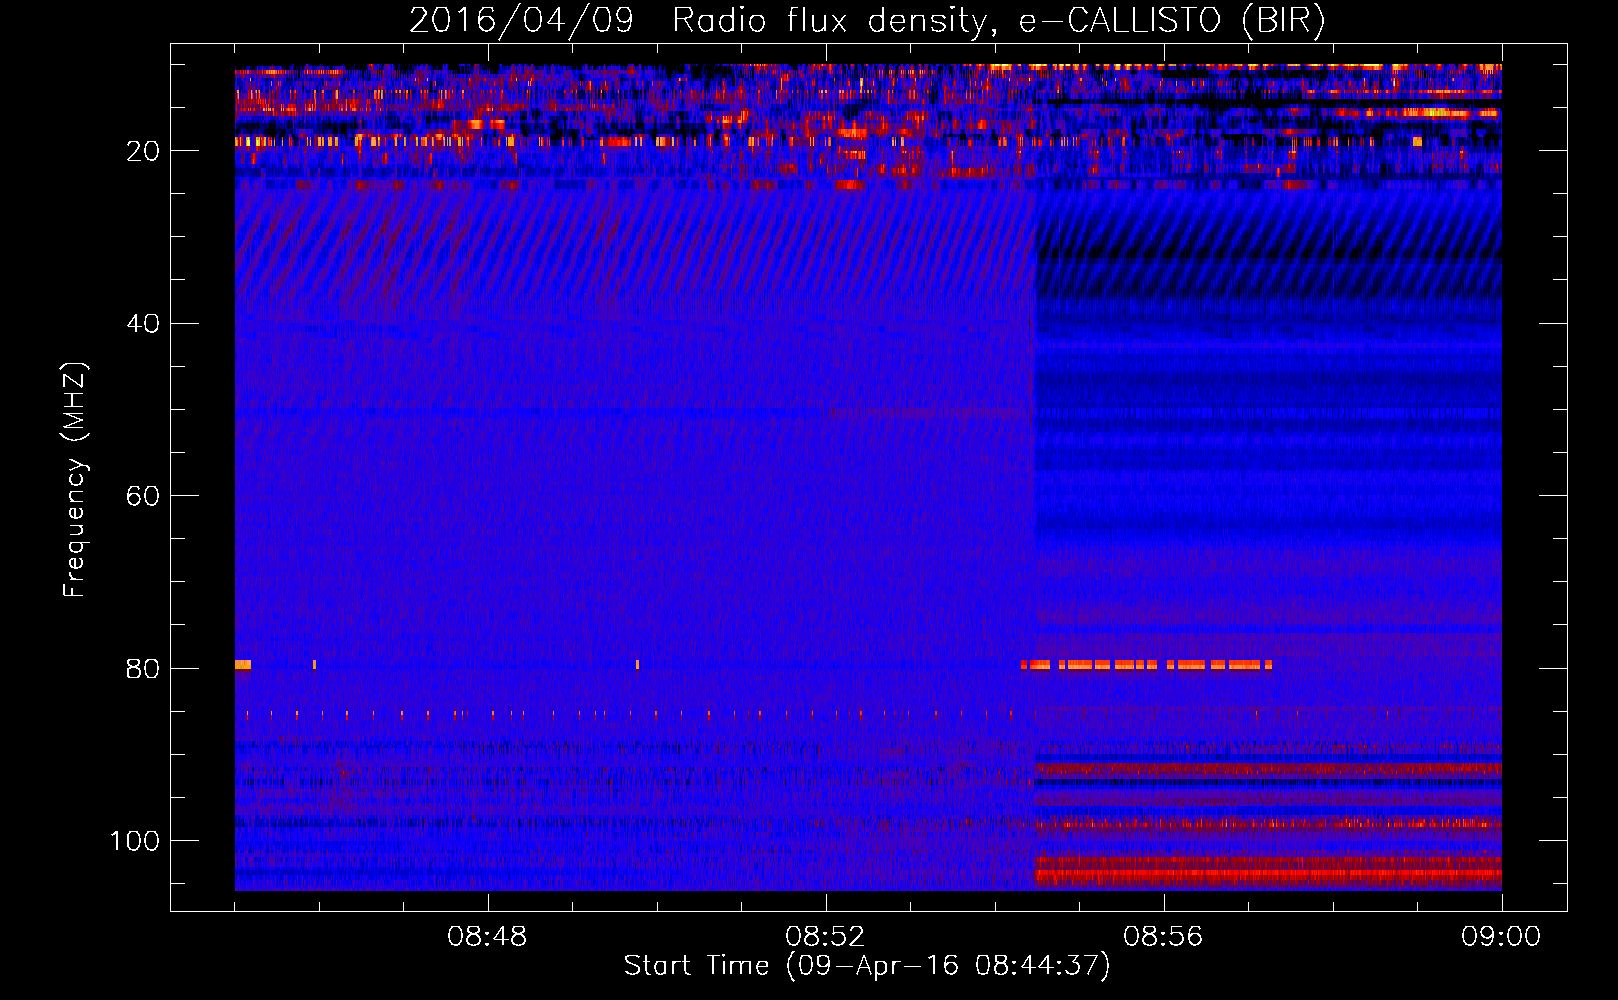Image resolution: width=1618 pixels, height=1000 pixels.
Task: Click the 08:56 time tick label
Action: coord(1163,937)
